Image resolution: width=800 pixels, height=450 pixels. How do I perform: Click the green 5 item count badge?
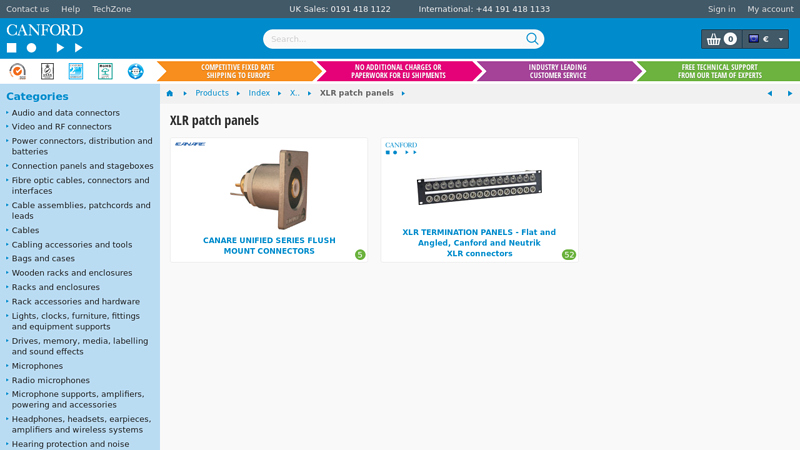pyautogui.click(x=360, y=255)
